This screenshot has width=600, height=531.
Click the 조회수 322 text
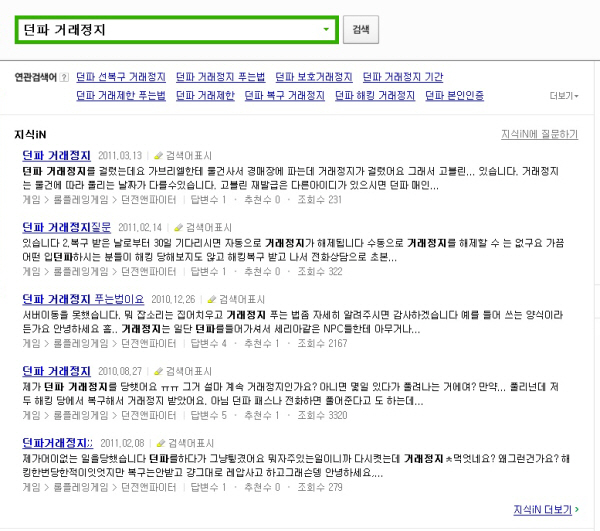click(x=320, y=272)
